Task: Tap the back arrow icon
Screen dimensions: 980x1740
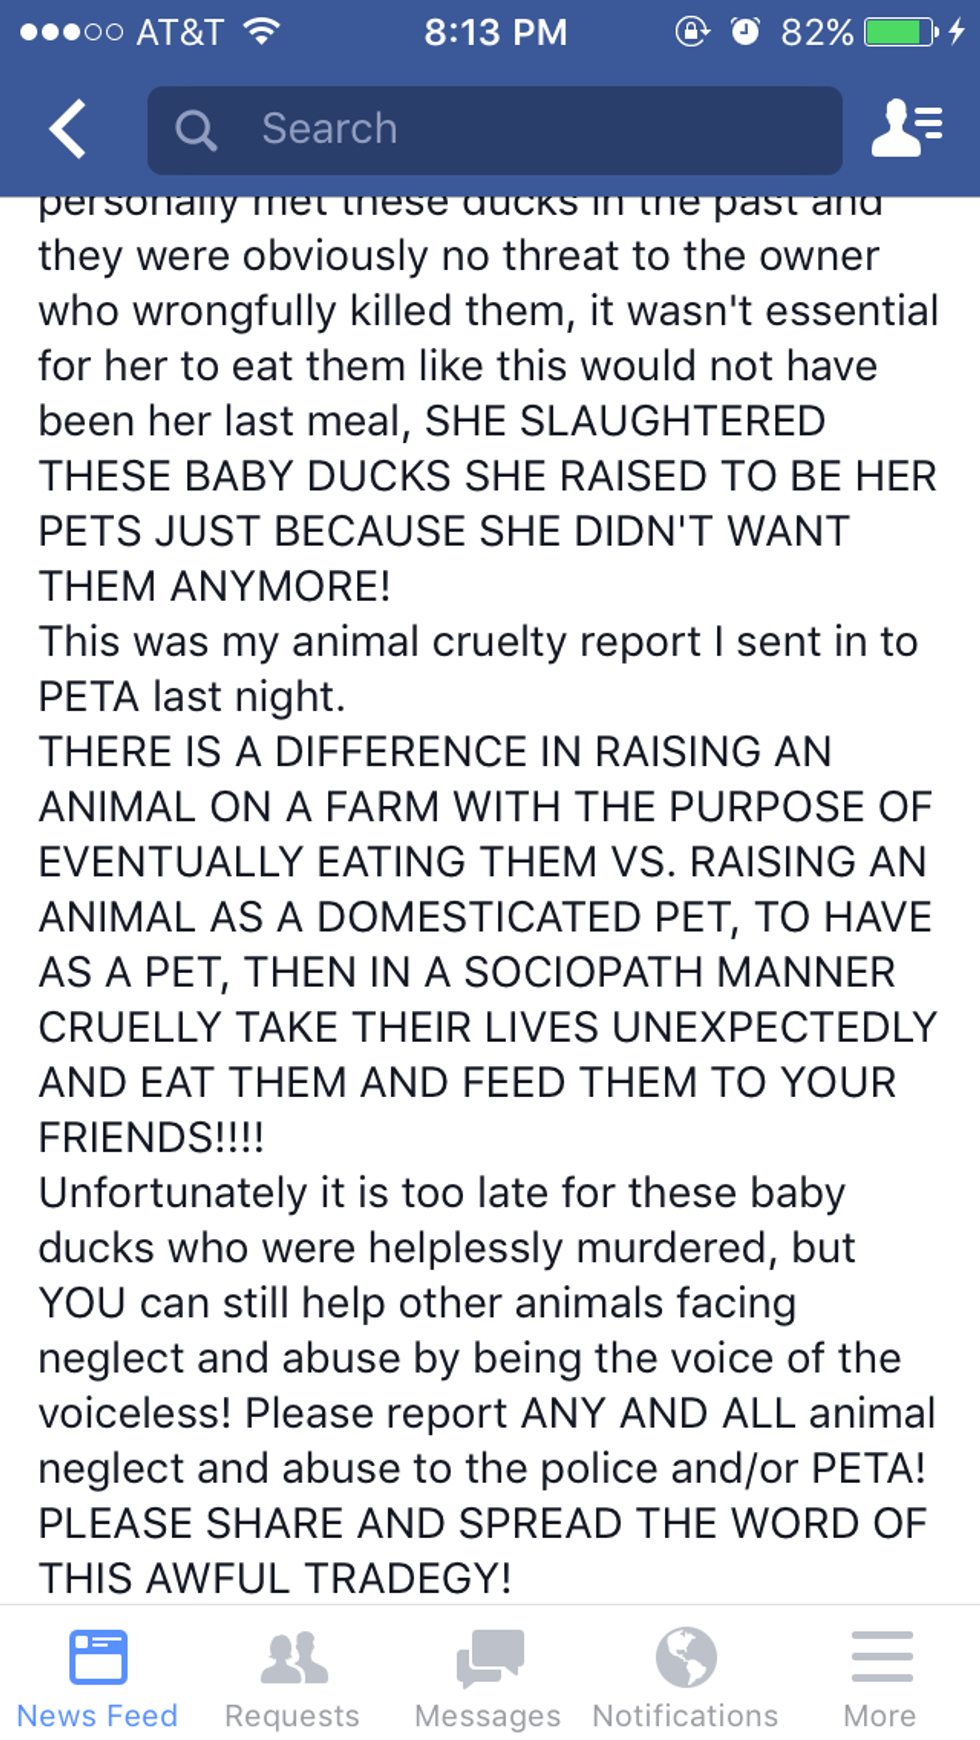Action: (x=68, y=130)
